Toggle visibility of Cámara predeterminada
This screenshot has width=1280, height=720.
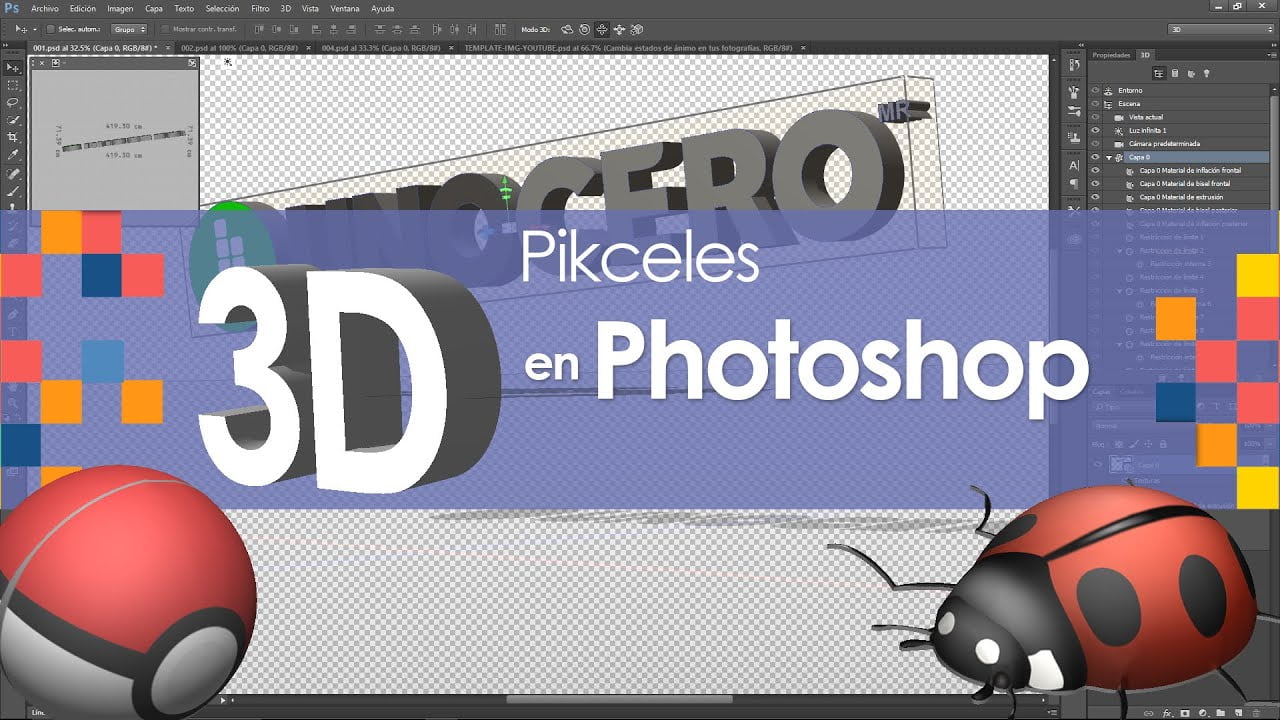[x=1095, y=144]
